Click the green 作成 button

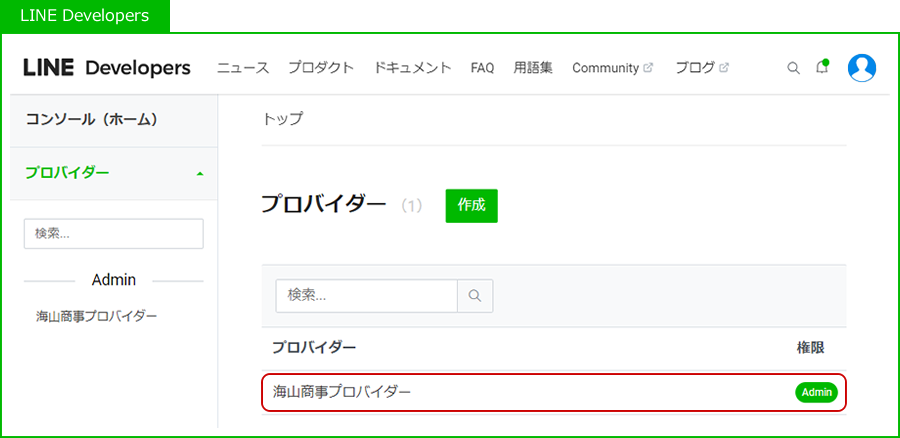pos(471,206)
